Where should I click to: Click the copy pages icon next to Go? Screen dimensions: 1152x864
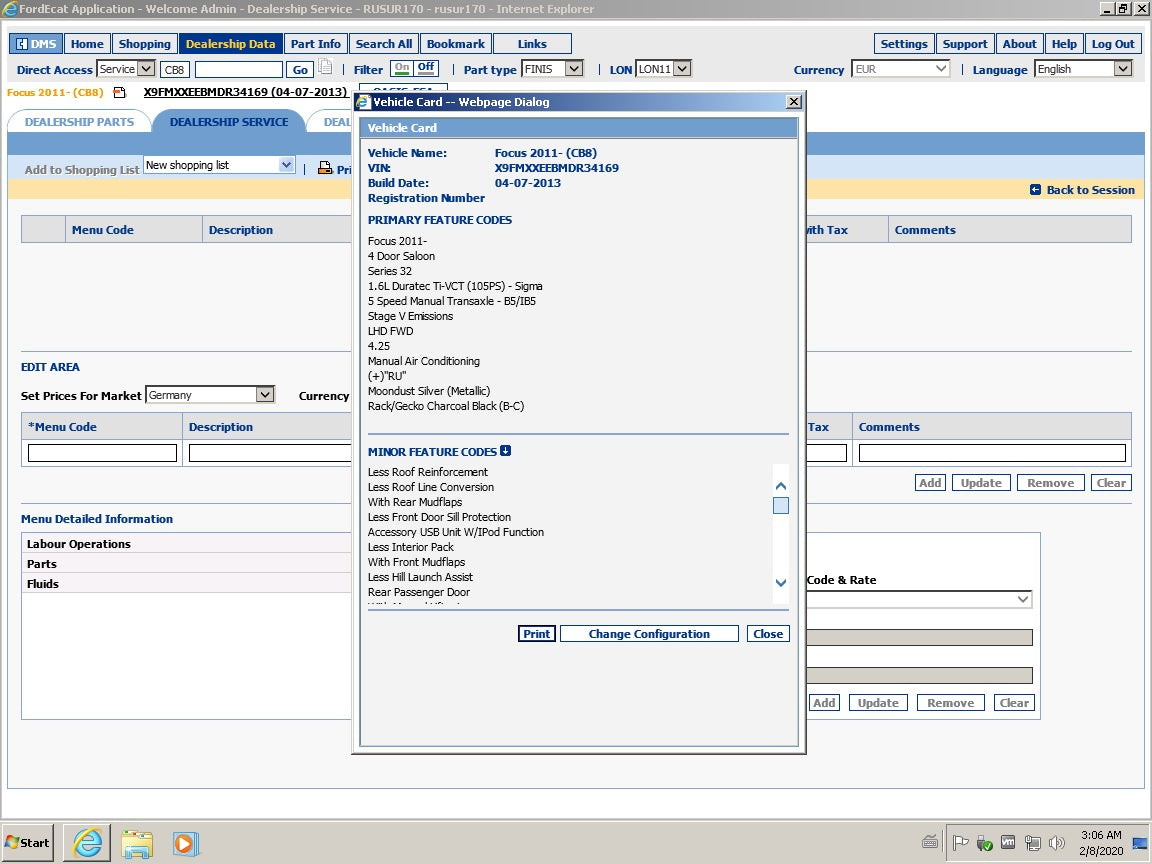click(x=326, y=69)
